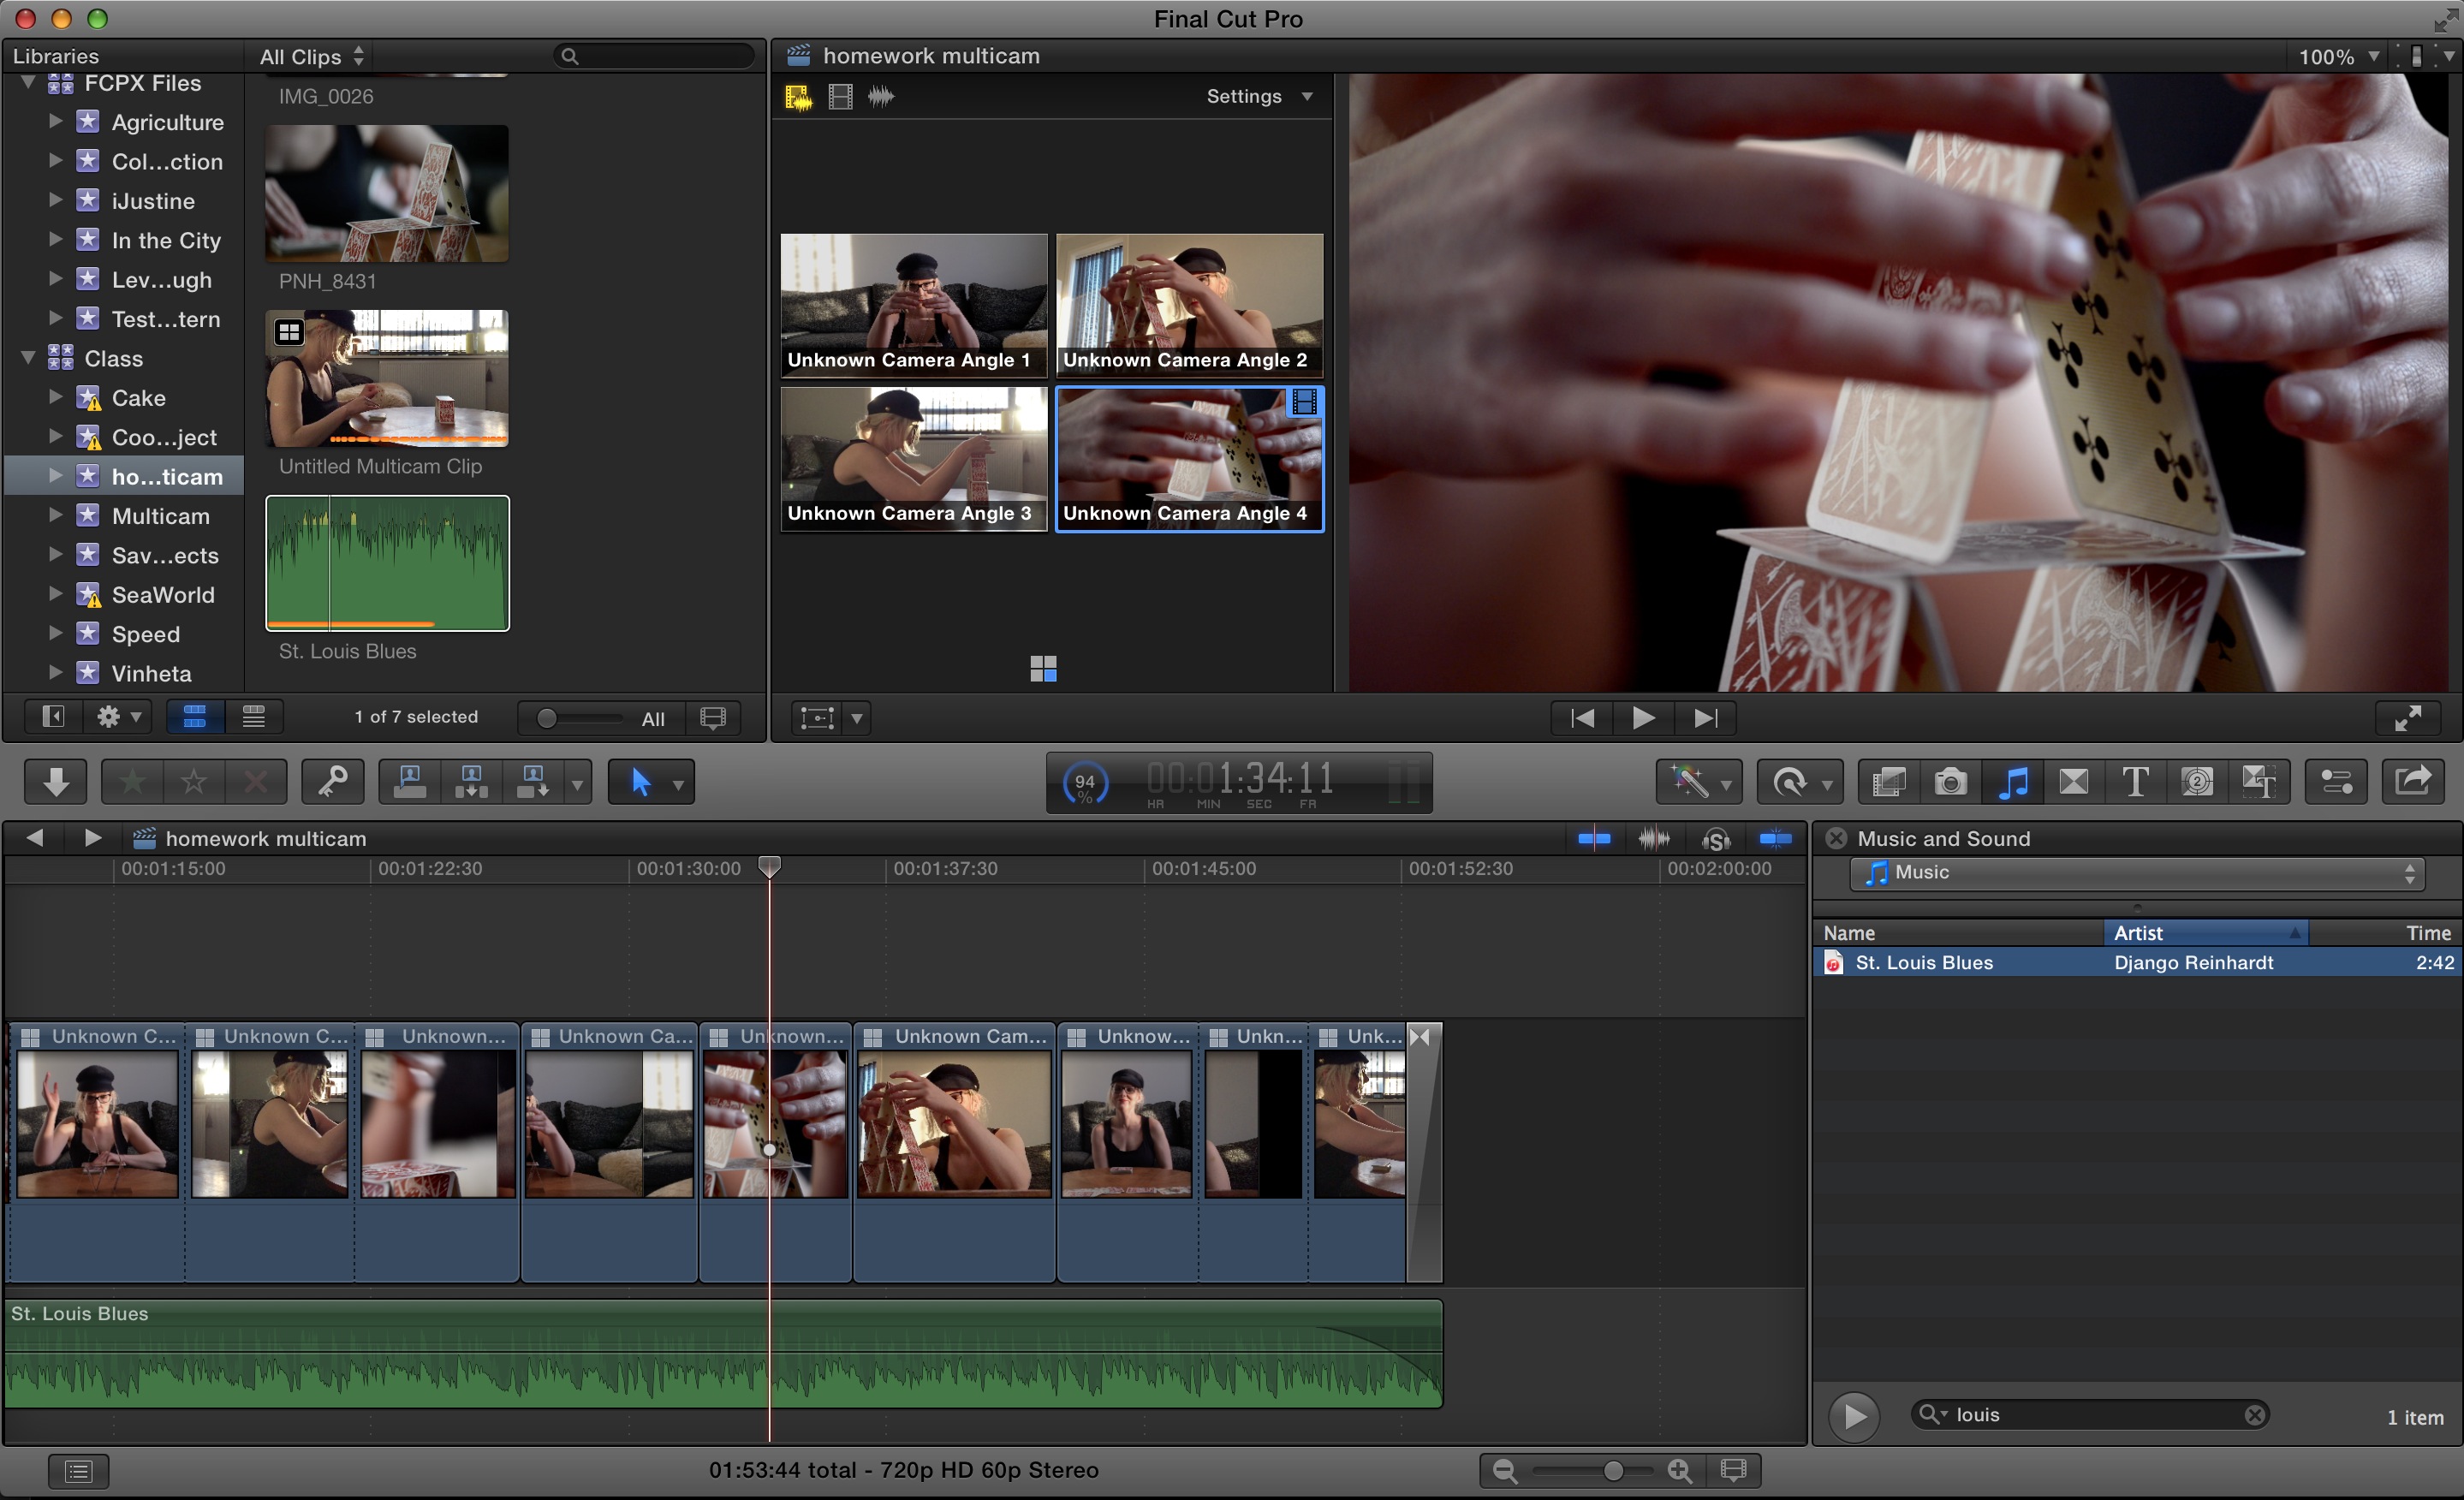The image size is (2464, 1500).
Task: Show the Effects browser
Action: tap(1889, 781)
